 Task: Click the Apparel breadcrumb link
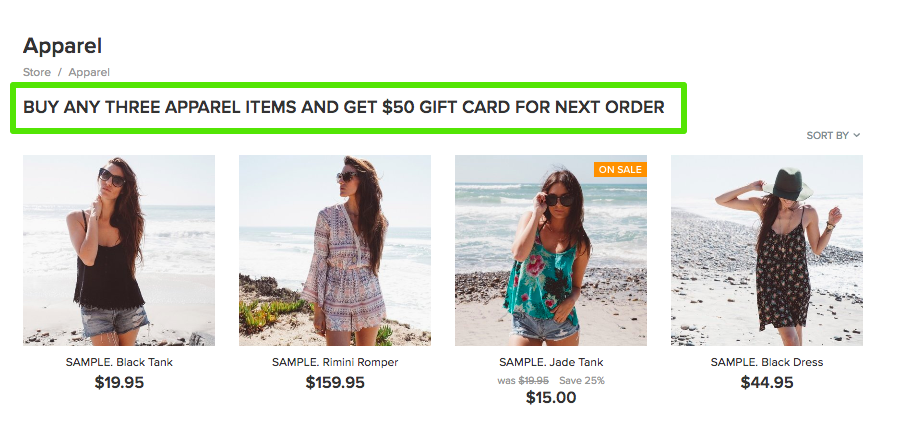(89, 72)
